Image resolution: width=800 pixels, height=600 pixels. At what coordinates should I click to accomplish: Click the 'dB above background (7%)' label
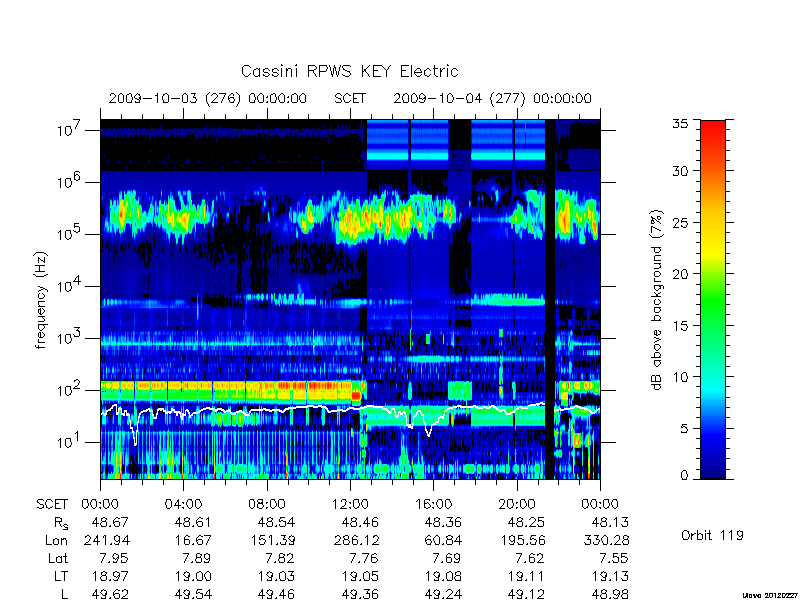tap(657, 300)
